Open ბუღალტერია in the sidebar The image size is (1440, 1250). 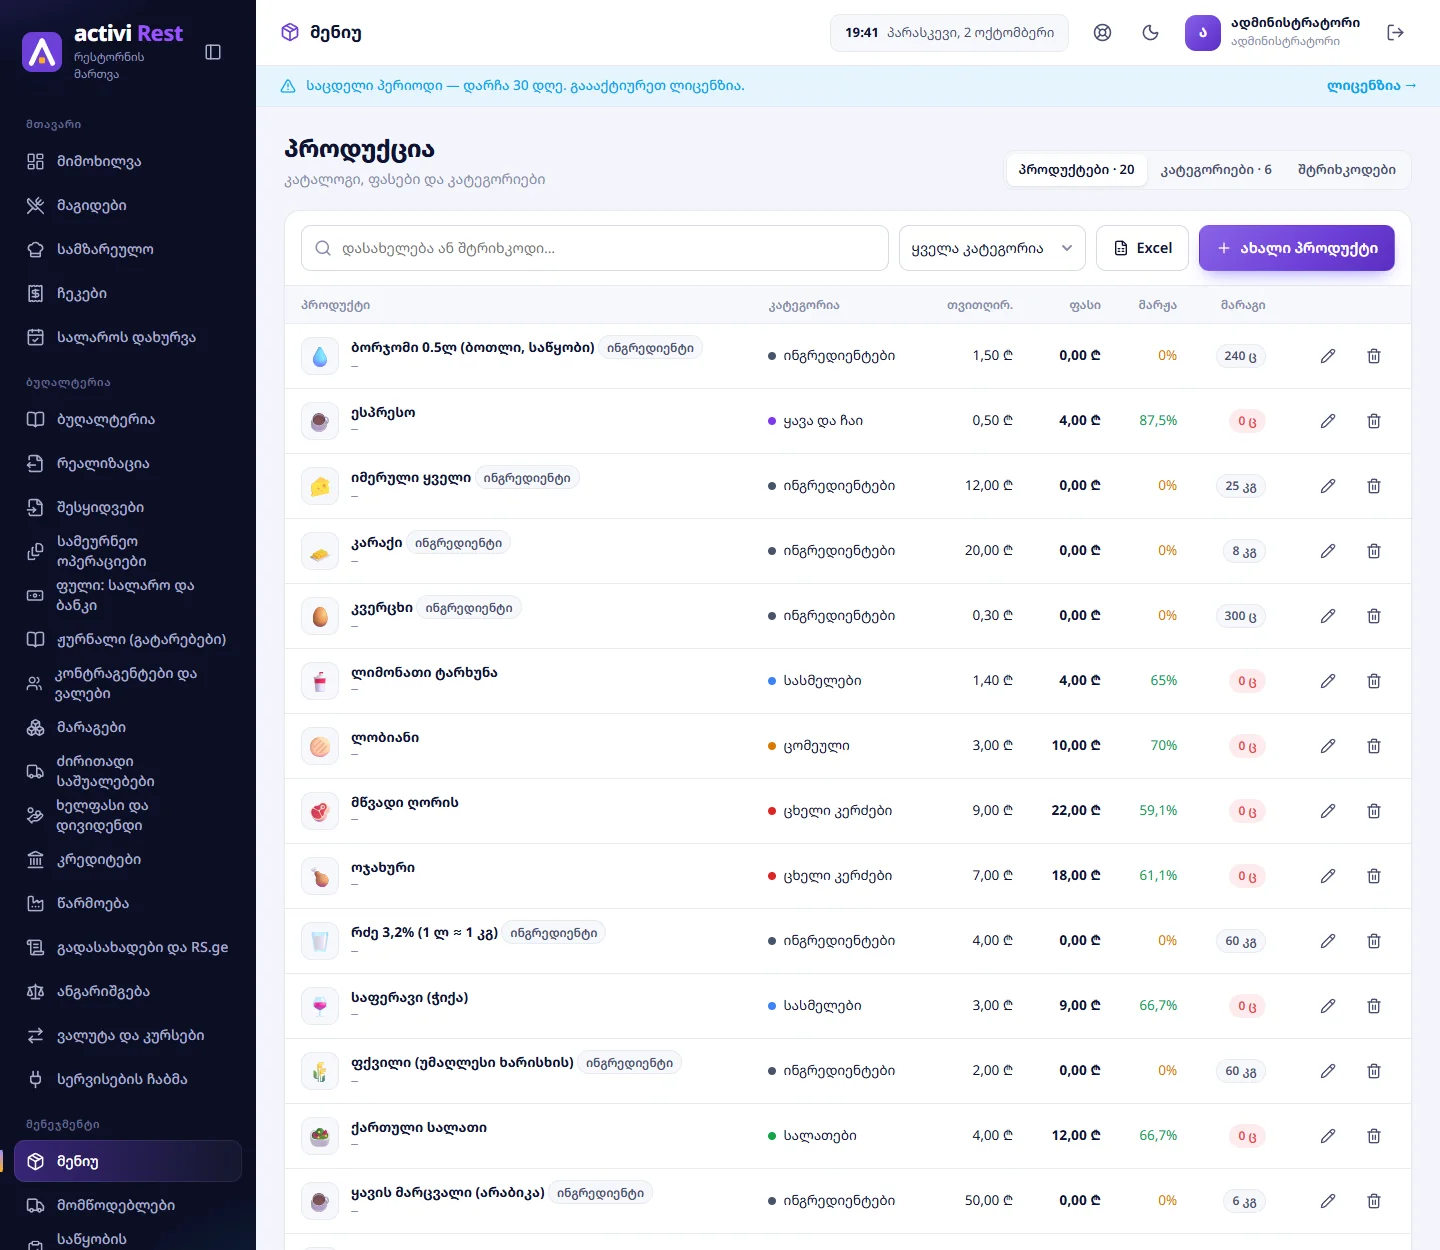click(128, 420)
